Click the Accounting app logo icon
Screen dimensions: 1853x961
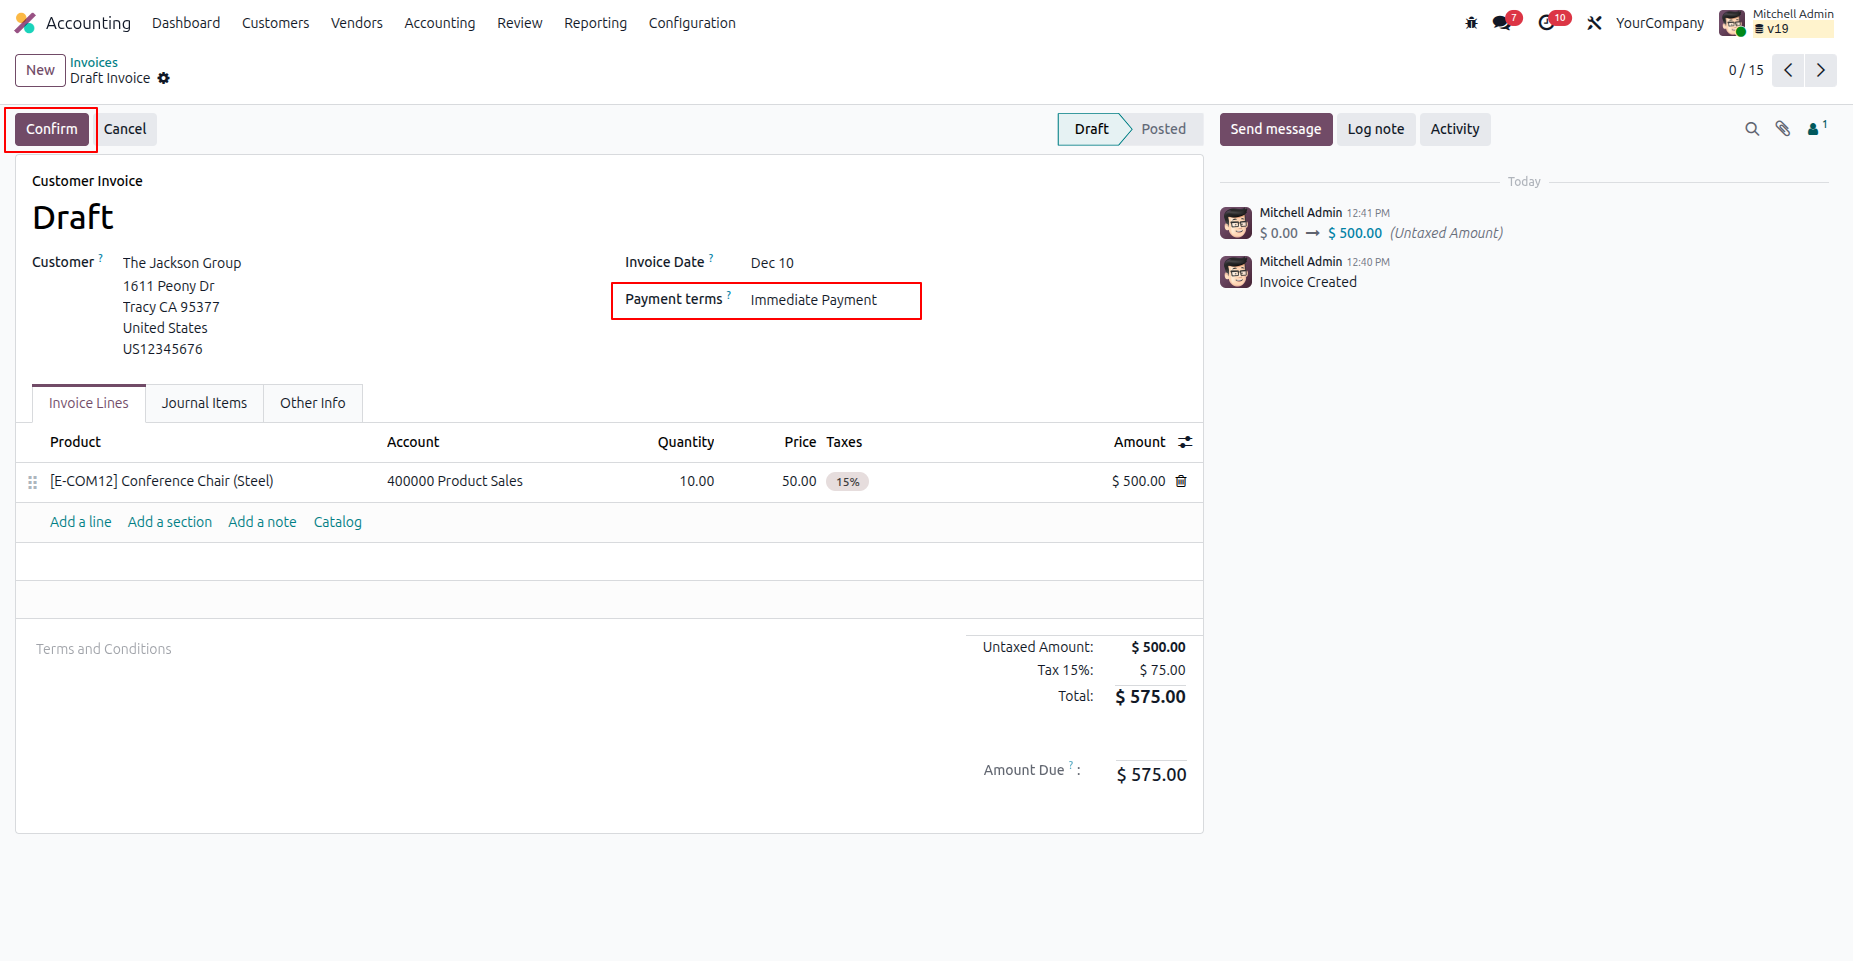25,23
